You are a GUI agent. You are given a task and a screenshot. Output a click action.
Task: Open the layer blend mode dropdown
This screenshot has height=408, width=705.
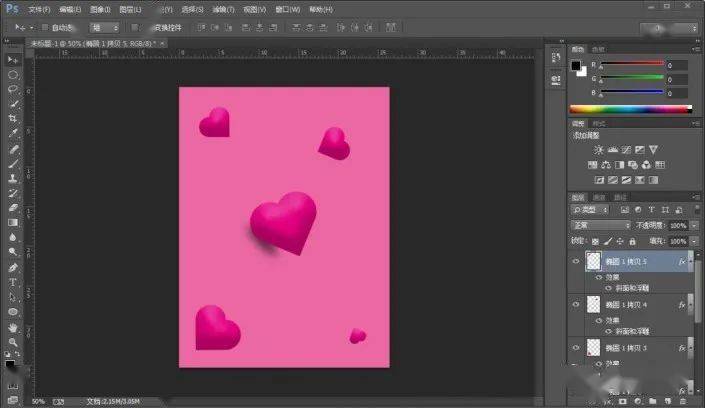click(601, 225)
